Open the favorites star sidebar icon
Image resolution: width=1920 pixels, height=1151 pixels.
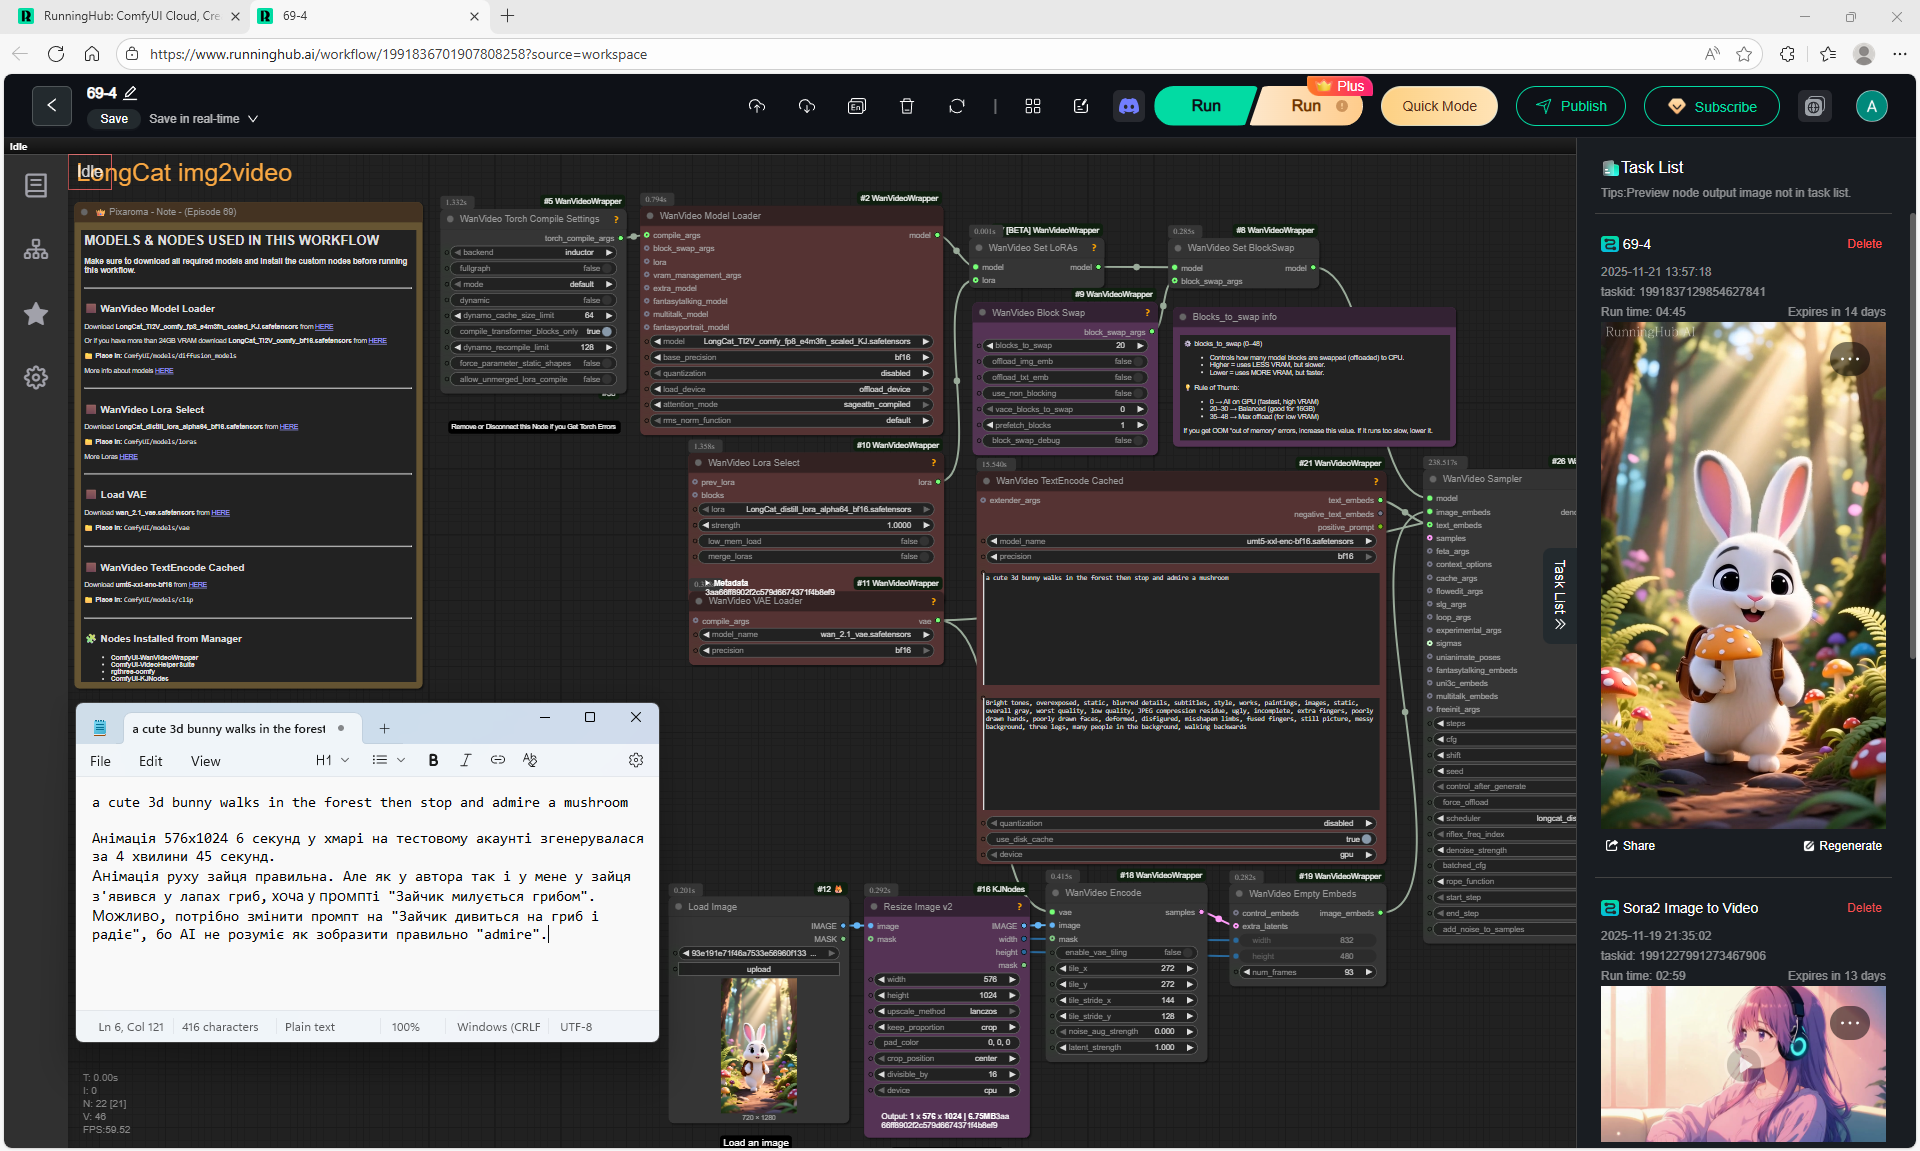pyautogui.click(x=36, y=314)
